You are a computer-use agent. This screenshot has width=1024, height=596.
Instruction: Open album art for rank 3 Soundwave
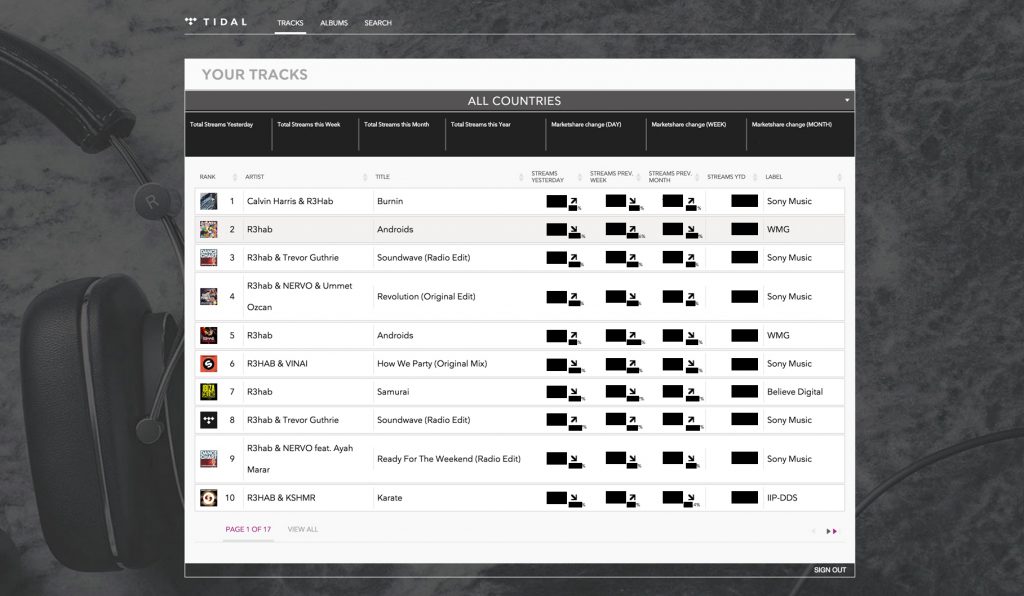point(208,257)
